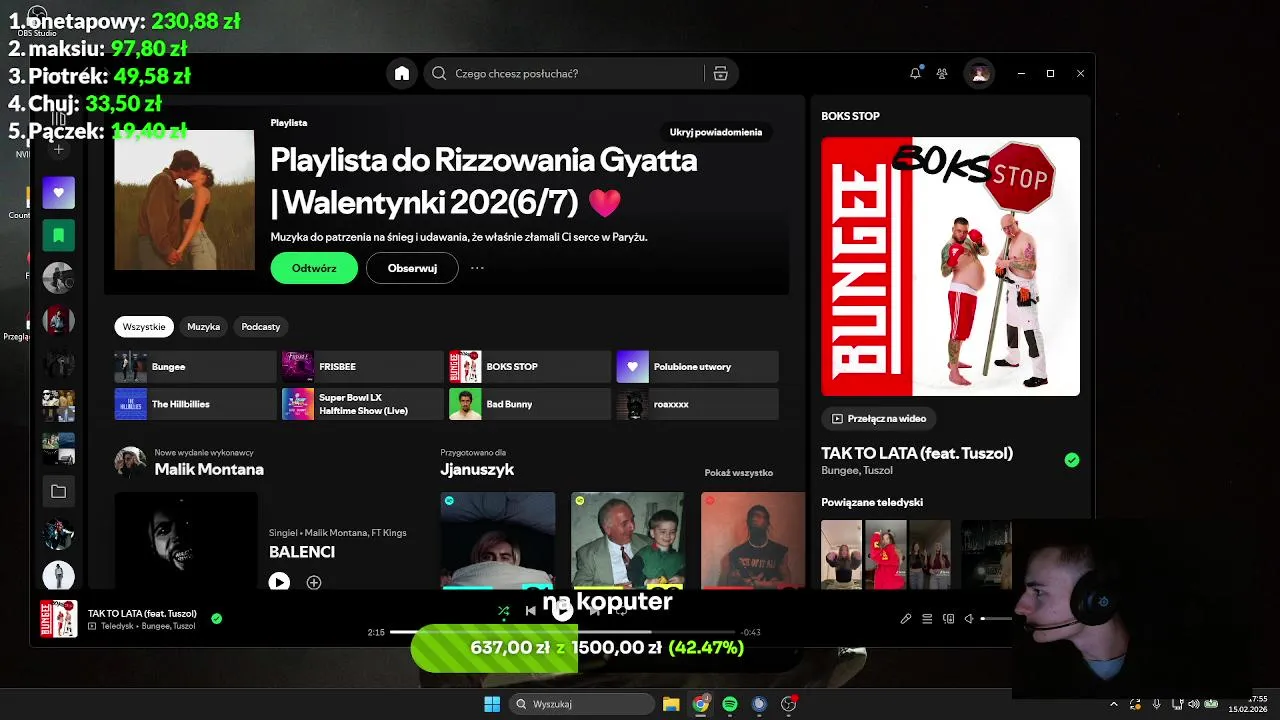1280x720 pixels.
Task: Show hidden tray icons chevron
Action: 1114,704
